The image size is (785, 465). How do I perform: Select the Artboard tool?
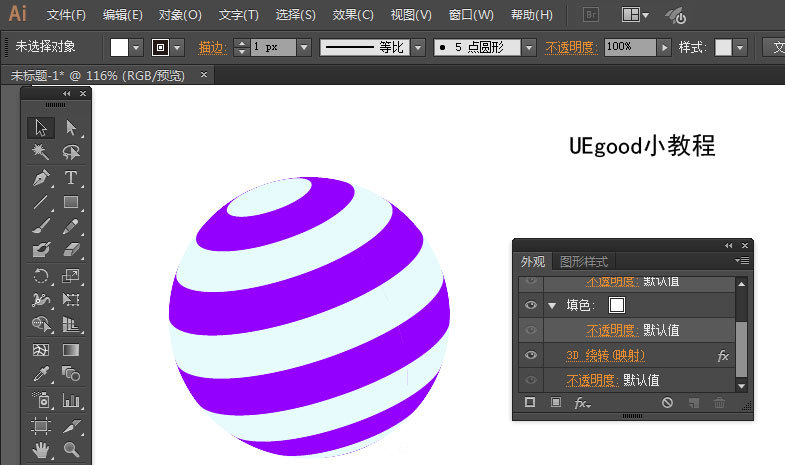[x=41, y=426]
